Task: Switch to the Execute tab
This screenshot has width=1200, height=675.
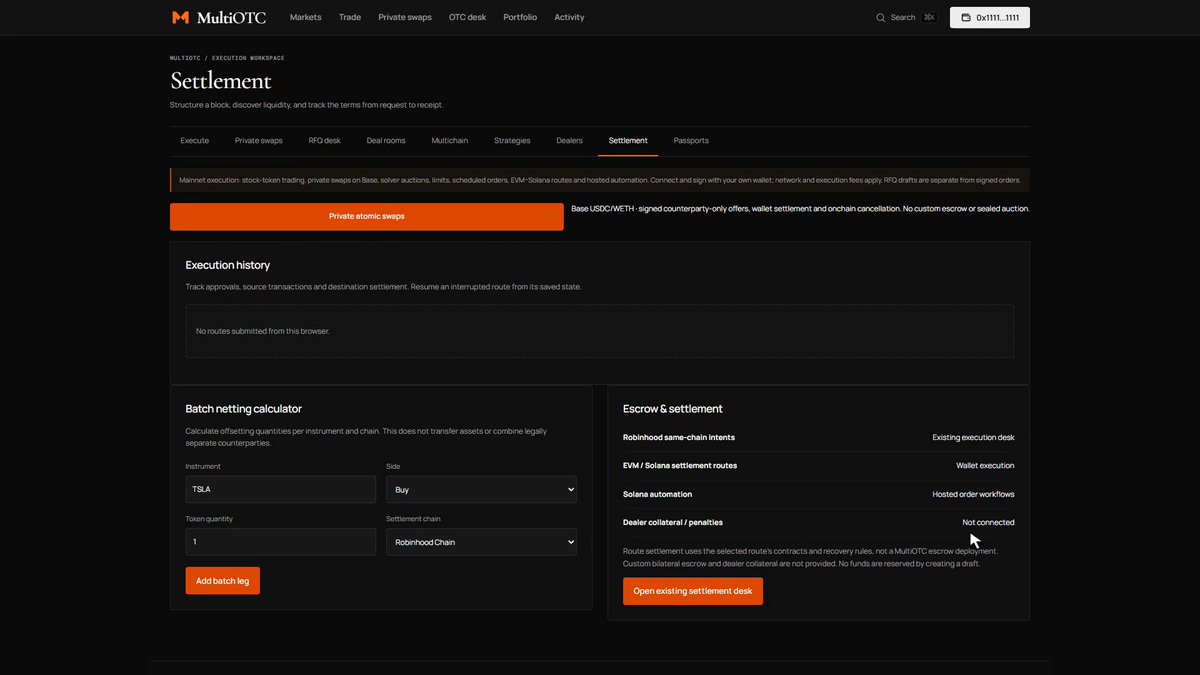Action: pyautogui.click(x=195, y=141)
